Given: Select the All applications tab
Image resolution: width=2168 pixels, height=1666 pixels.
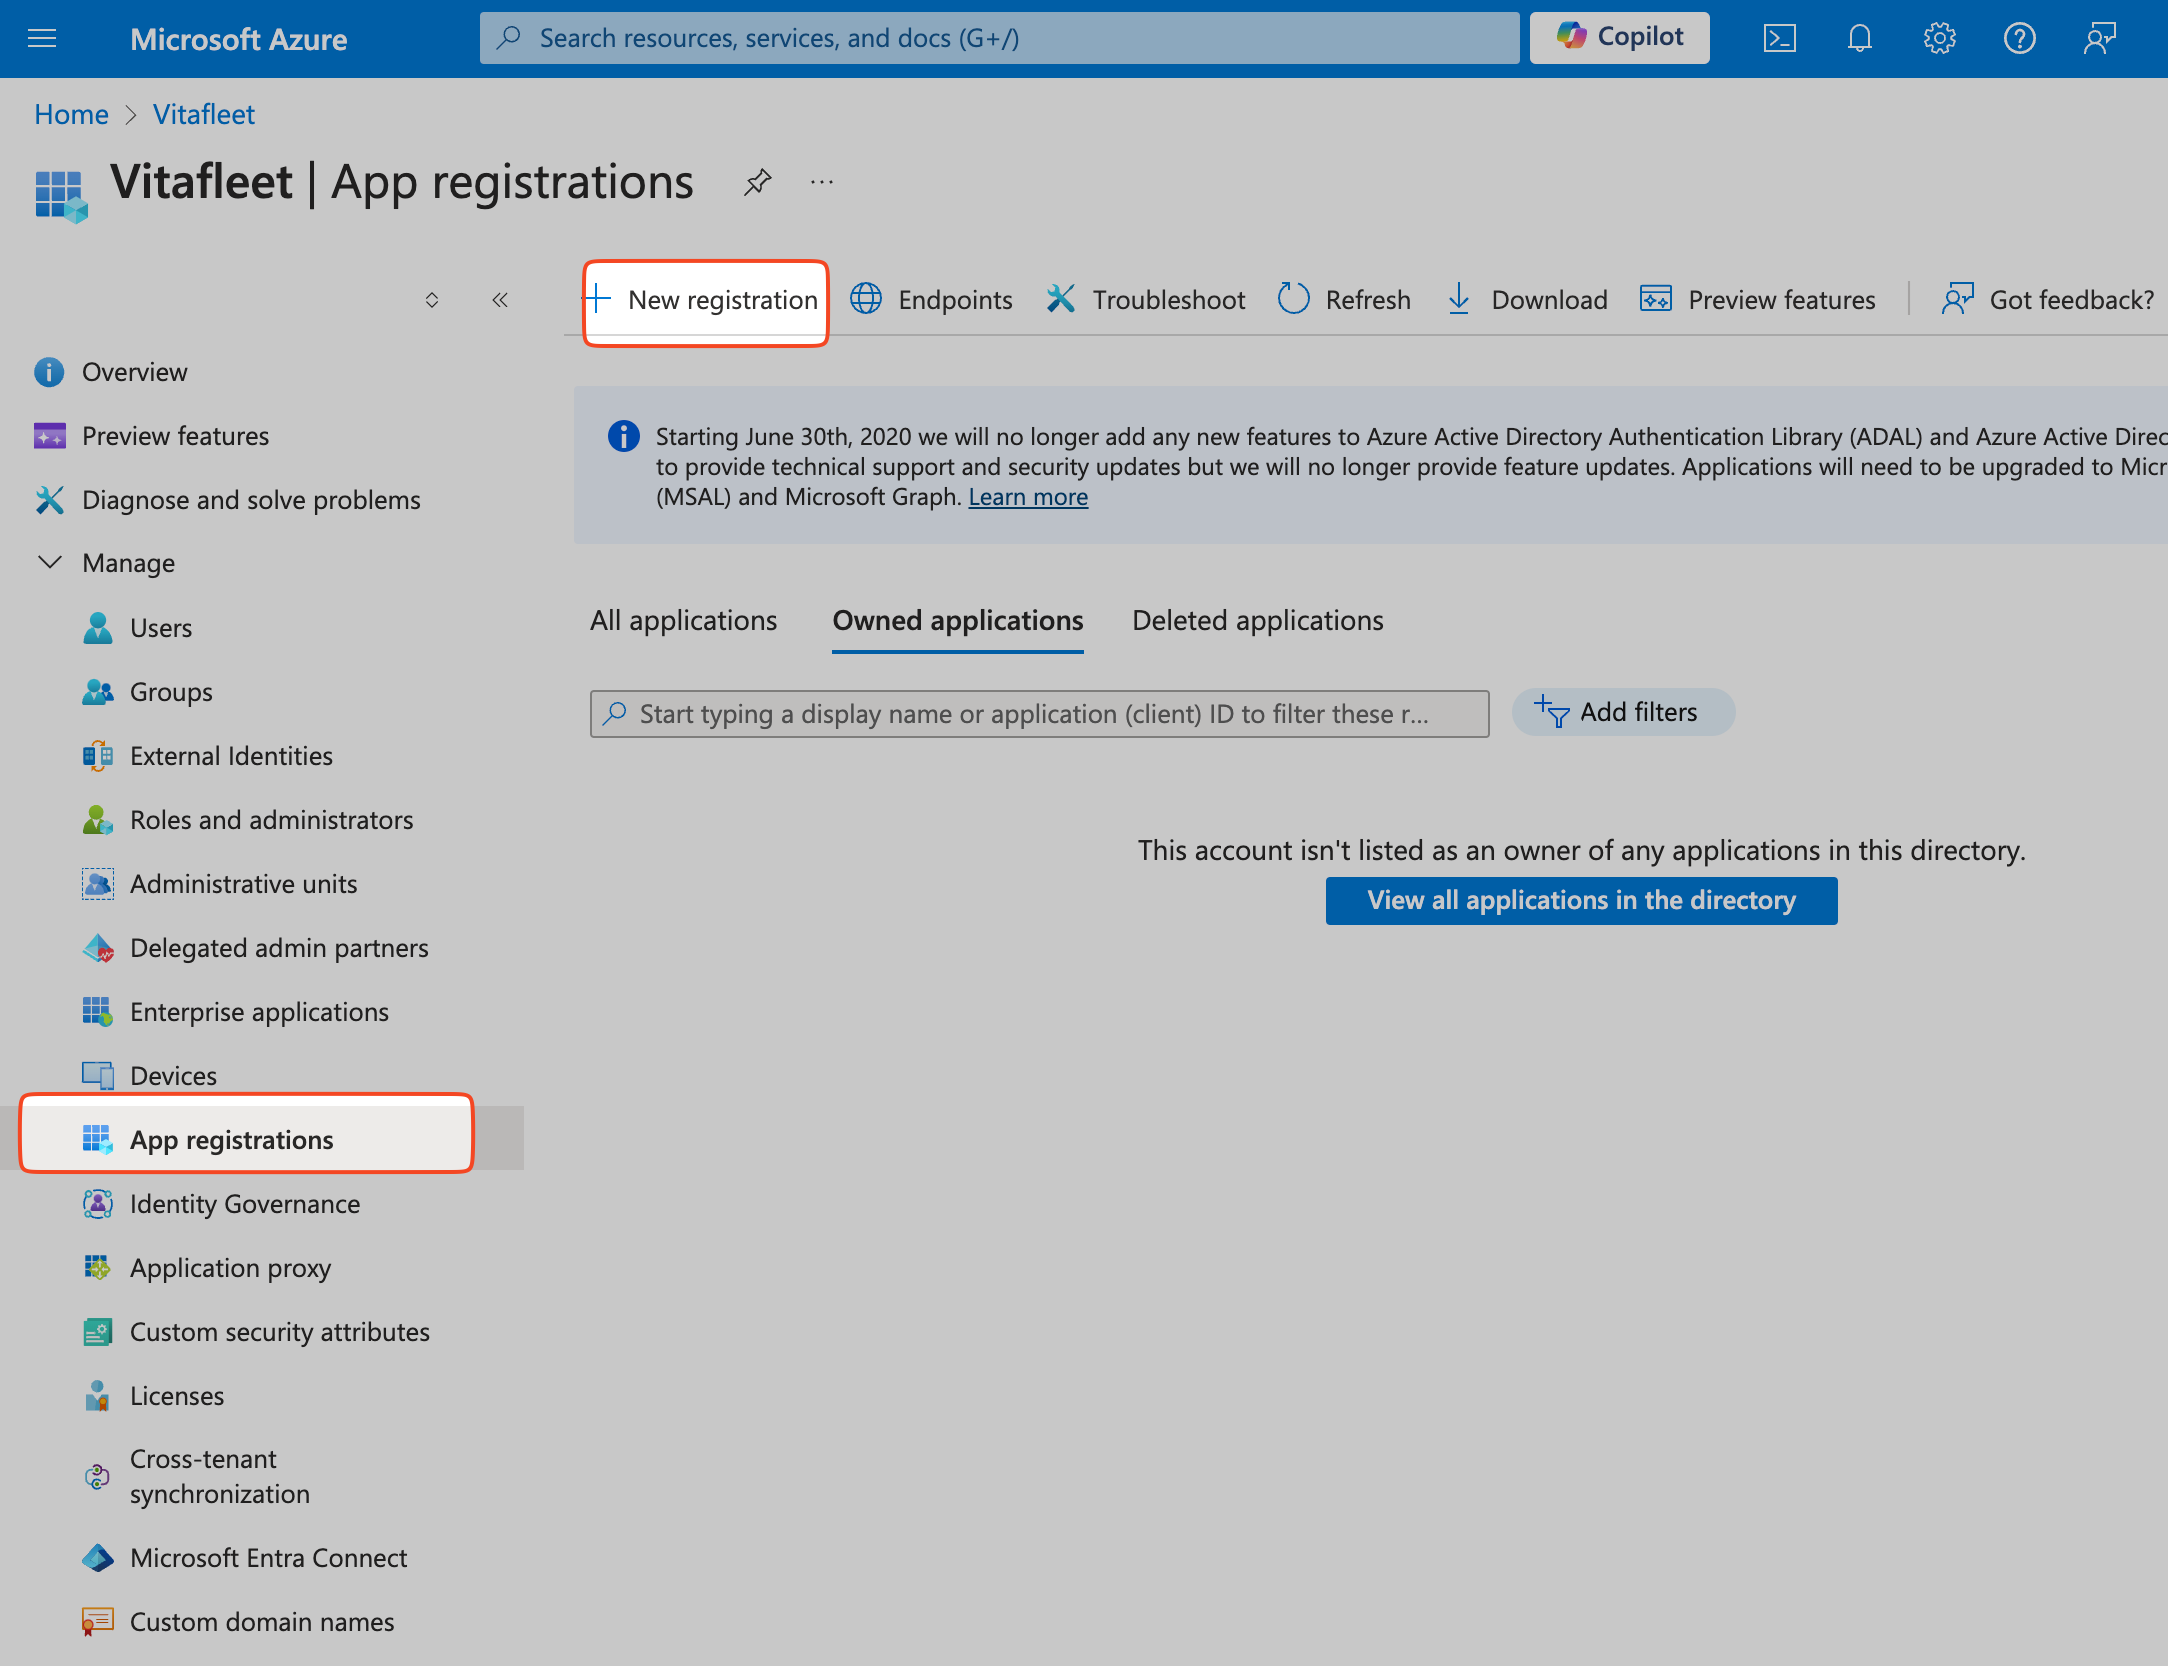Looking at the screenshot, I should tap(684, 620).
